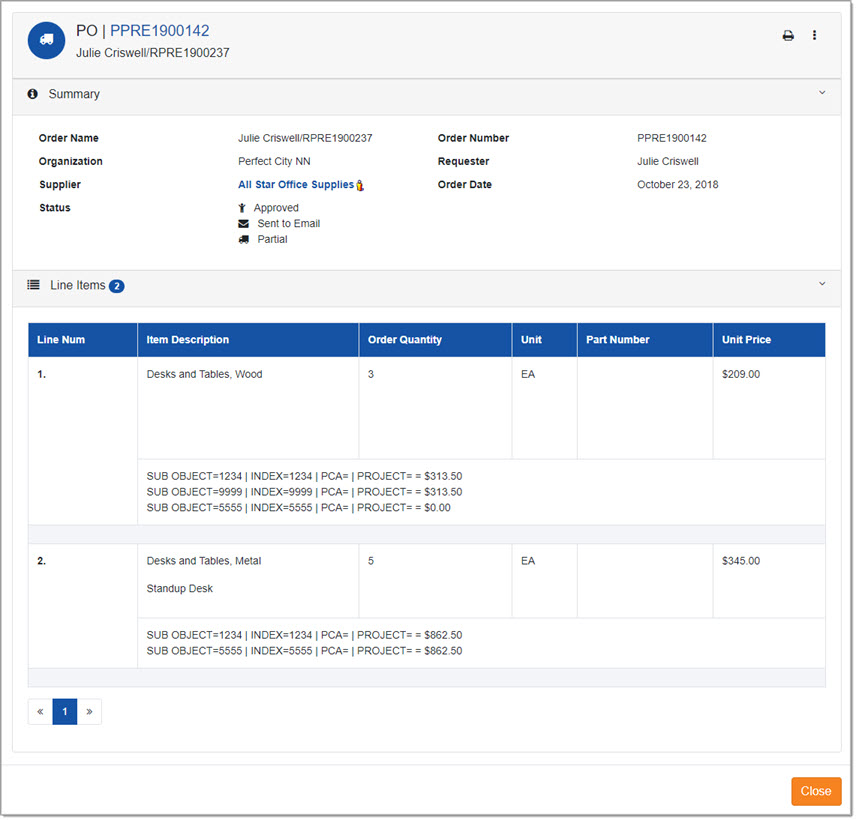This screenshot has width=856, height=820.
Task: Click the Part Number column header
Action: point(645,340)
